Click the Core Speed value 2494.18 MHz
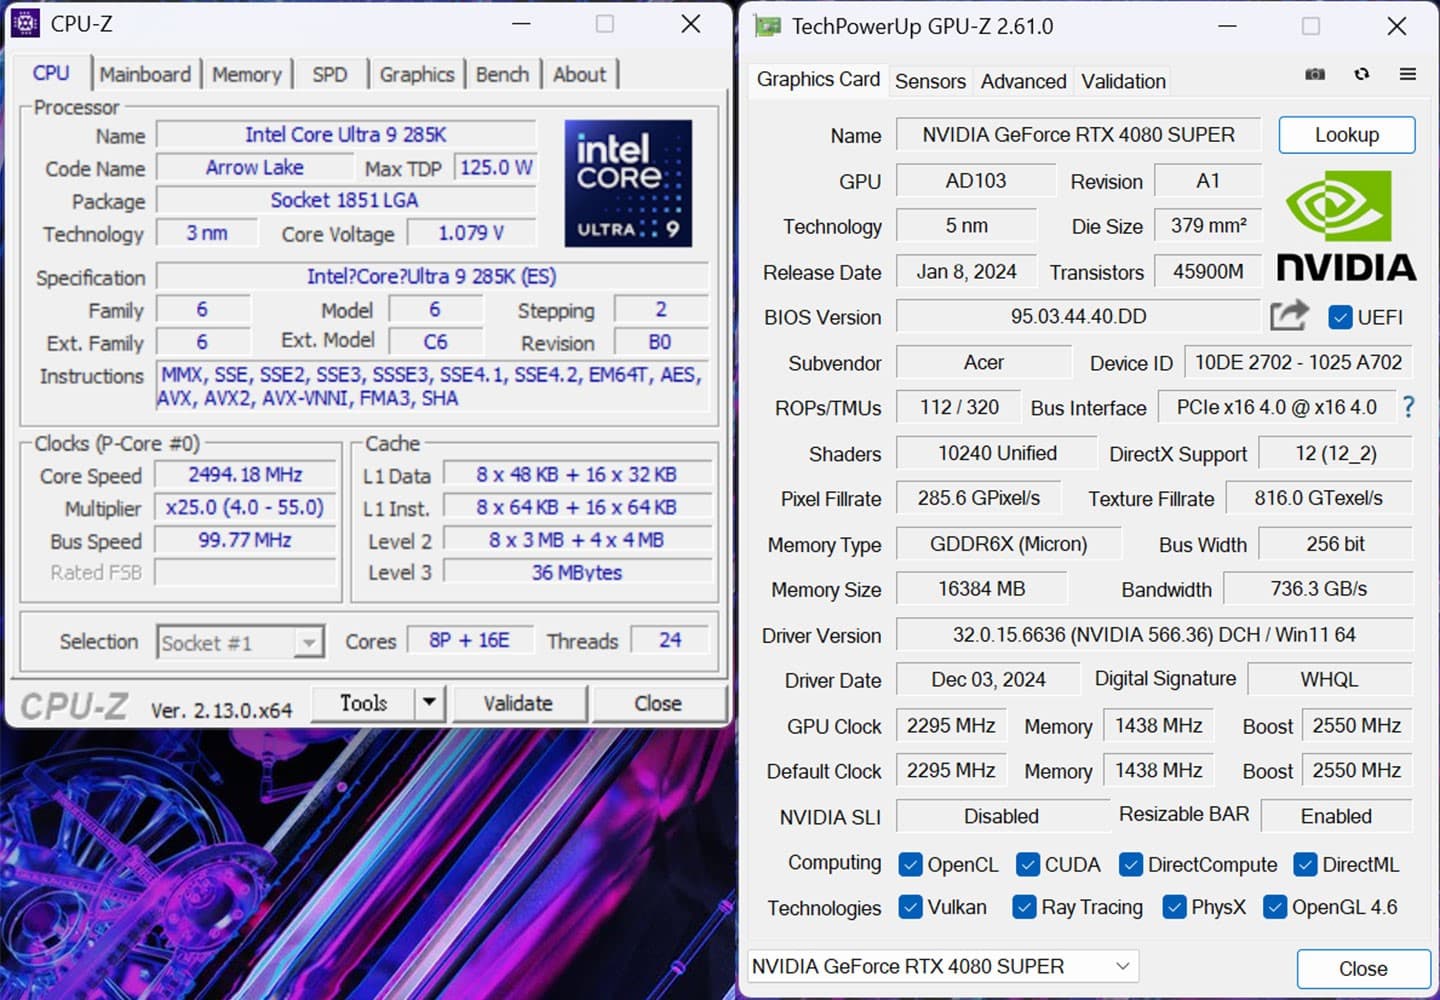1440x1000 pixels. click(x=245, y=474)
